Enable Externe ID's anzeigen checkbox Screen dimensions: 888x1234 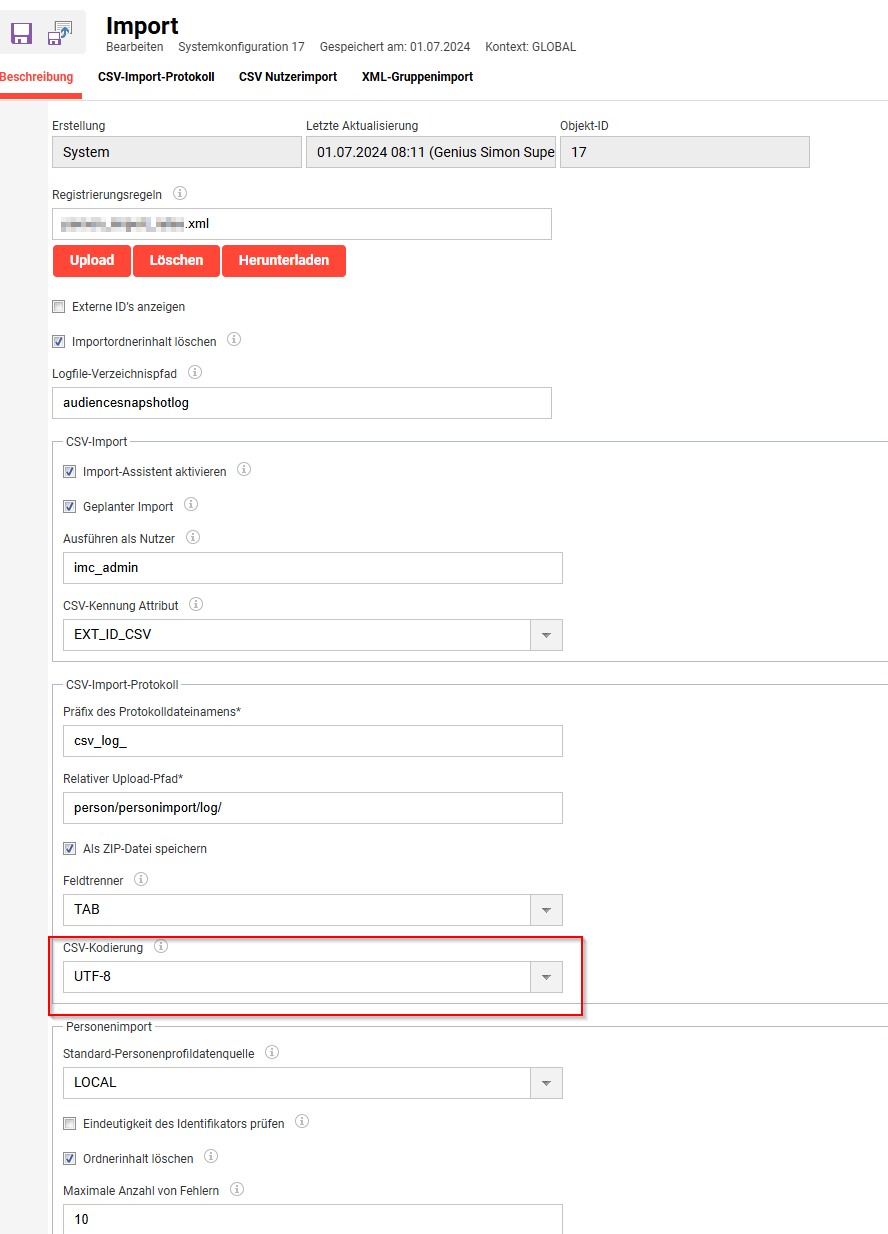(x=58, y=307)
